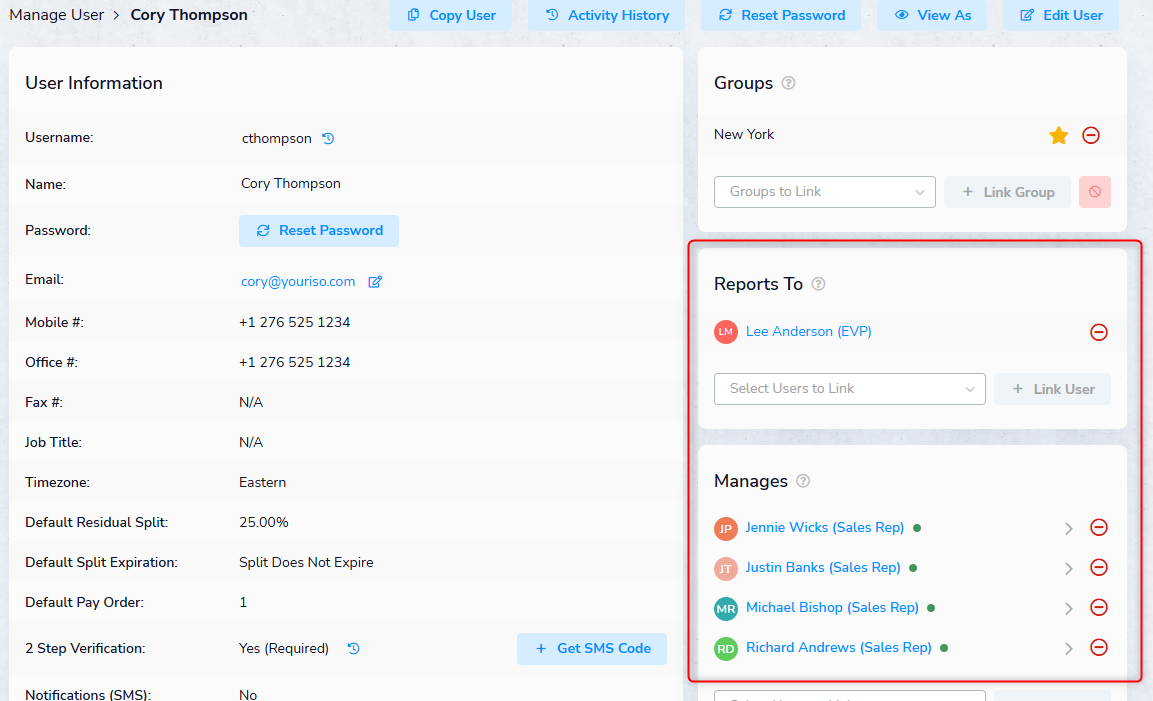Viewport: 1153px width, 701px height.
Task: Click the Manages help question mark icon
Action: pyautogui.click(x=803, y=481)
